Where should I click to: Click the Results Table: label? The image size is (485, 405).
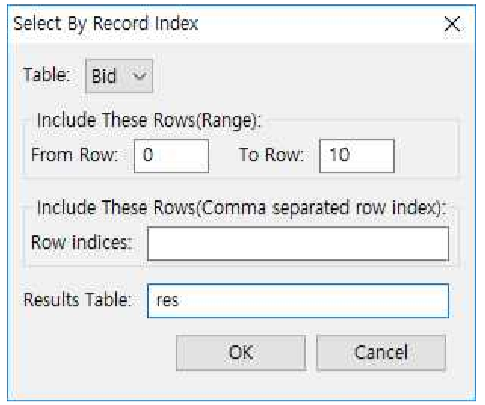77,299
